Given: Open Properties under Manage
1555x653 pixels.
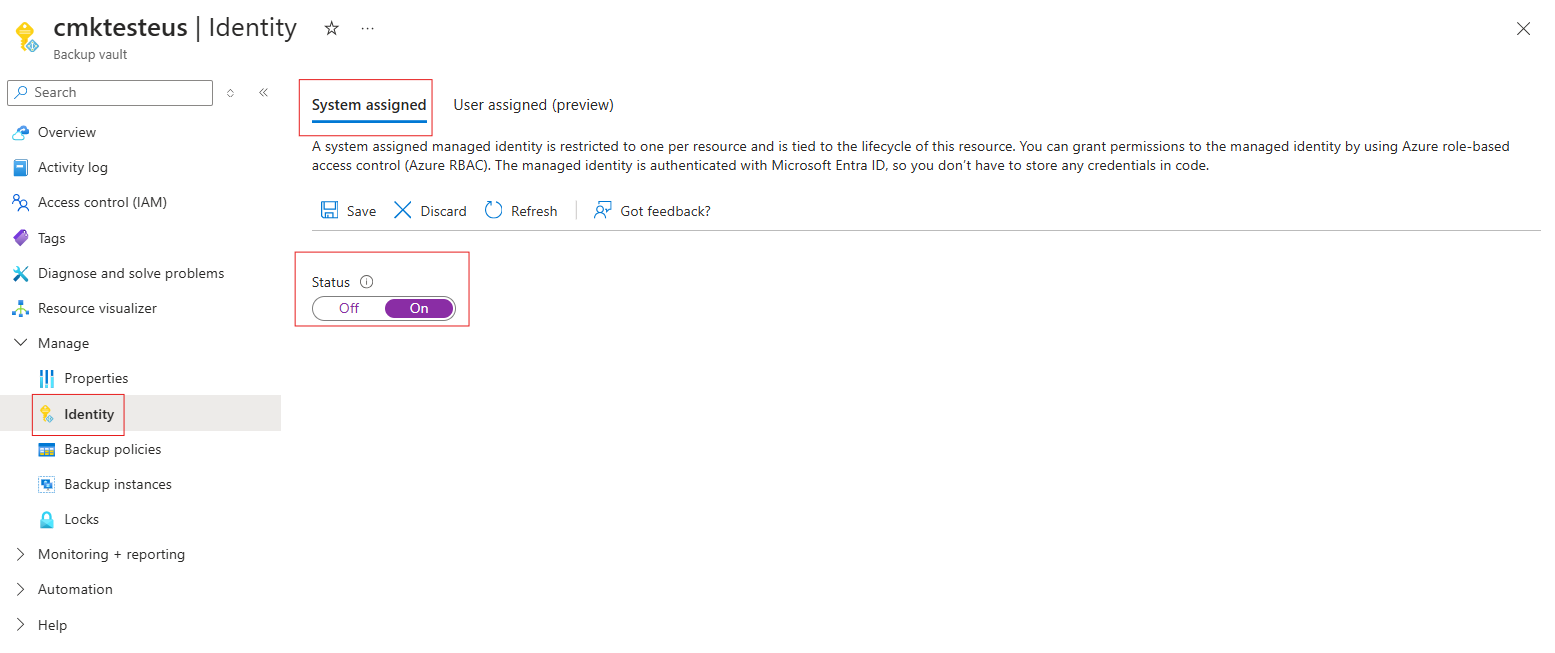Looking at the screenshot, I should [96, 378].
